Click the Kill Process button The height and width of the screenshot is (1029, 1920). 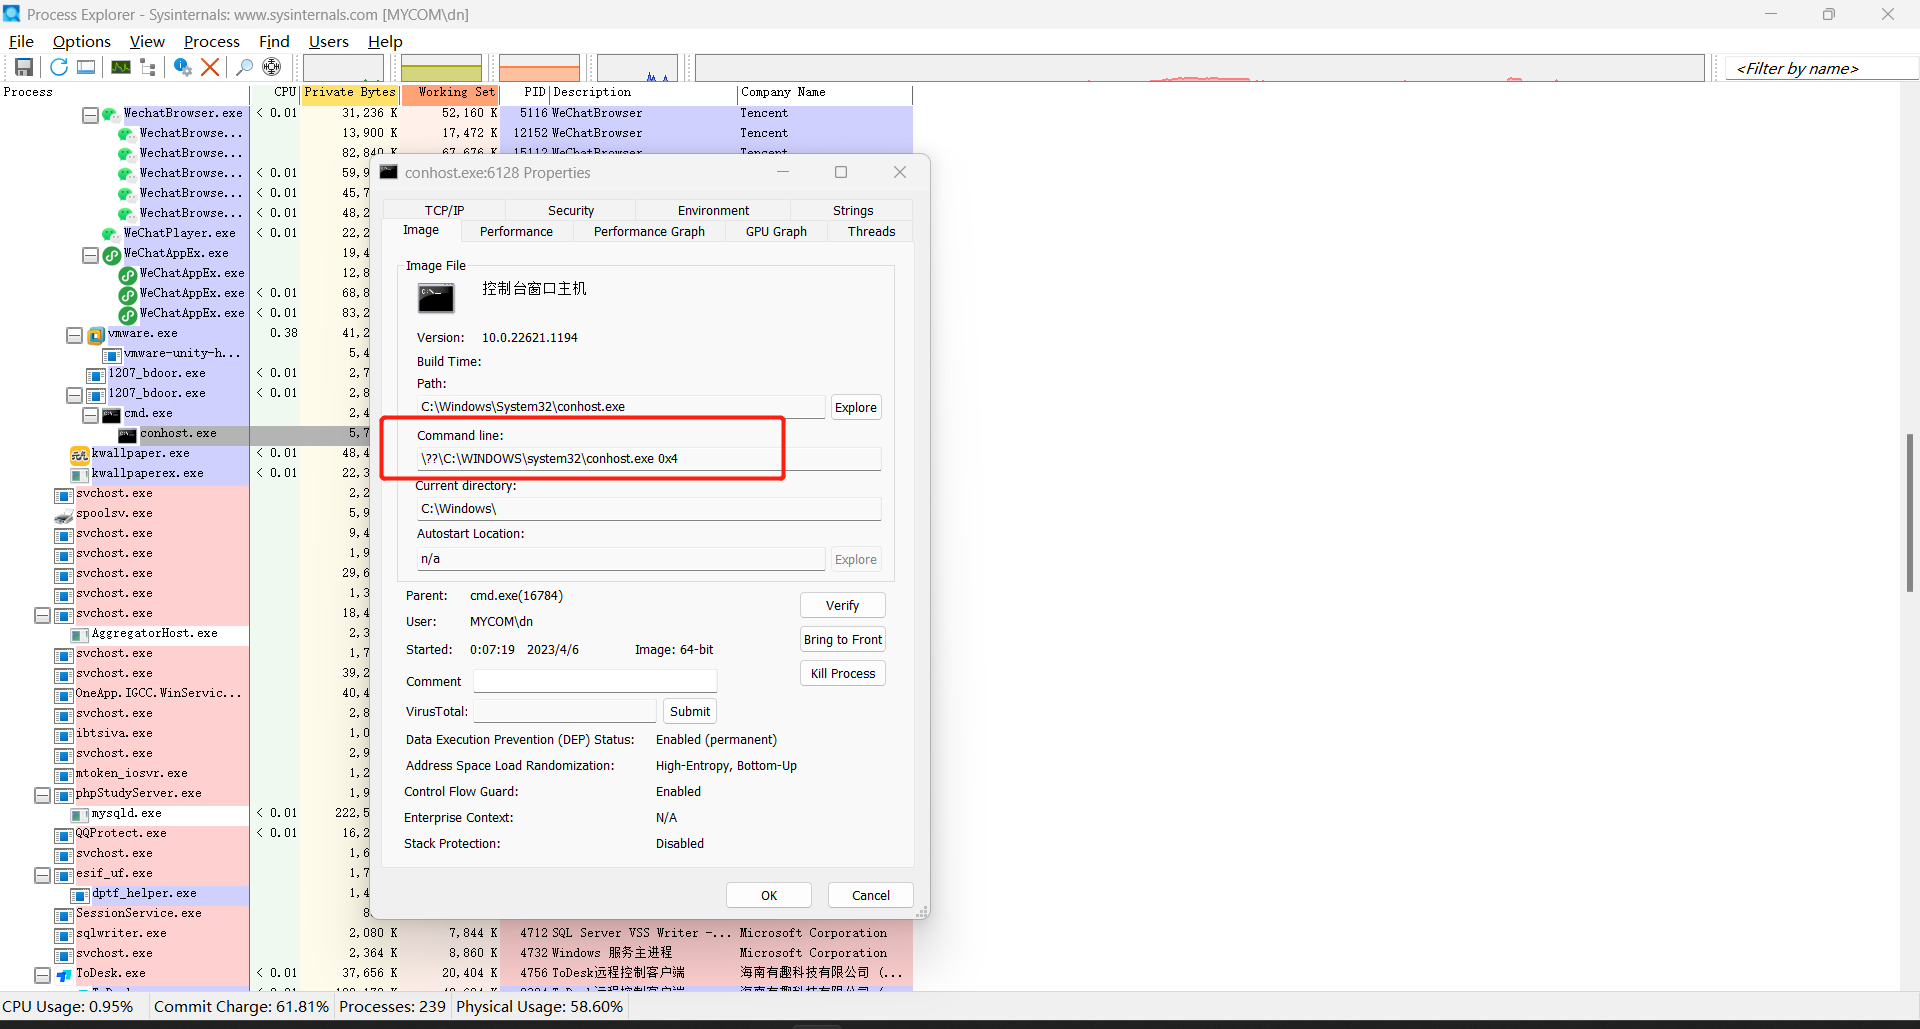coord(843,673)
